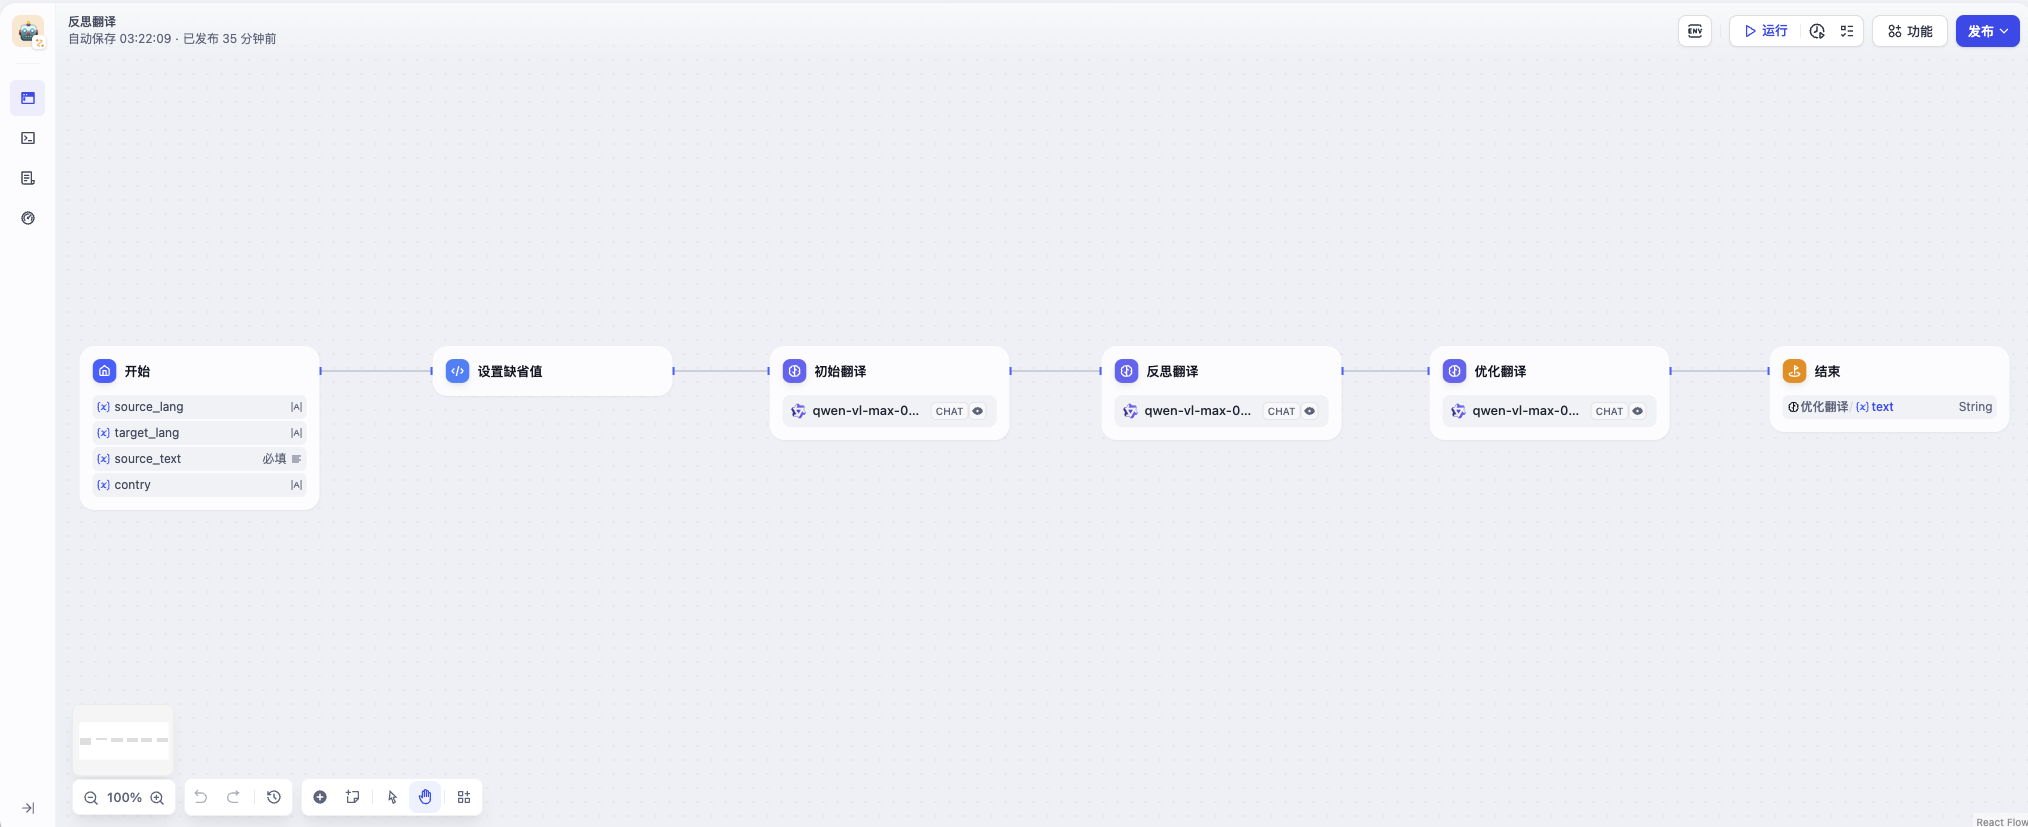Open the 发布 publish dropdown

pos(1987,31)
